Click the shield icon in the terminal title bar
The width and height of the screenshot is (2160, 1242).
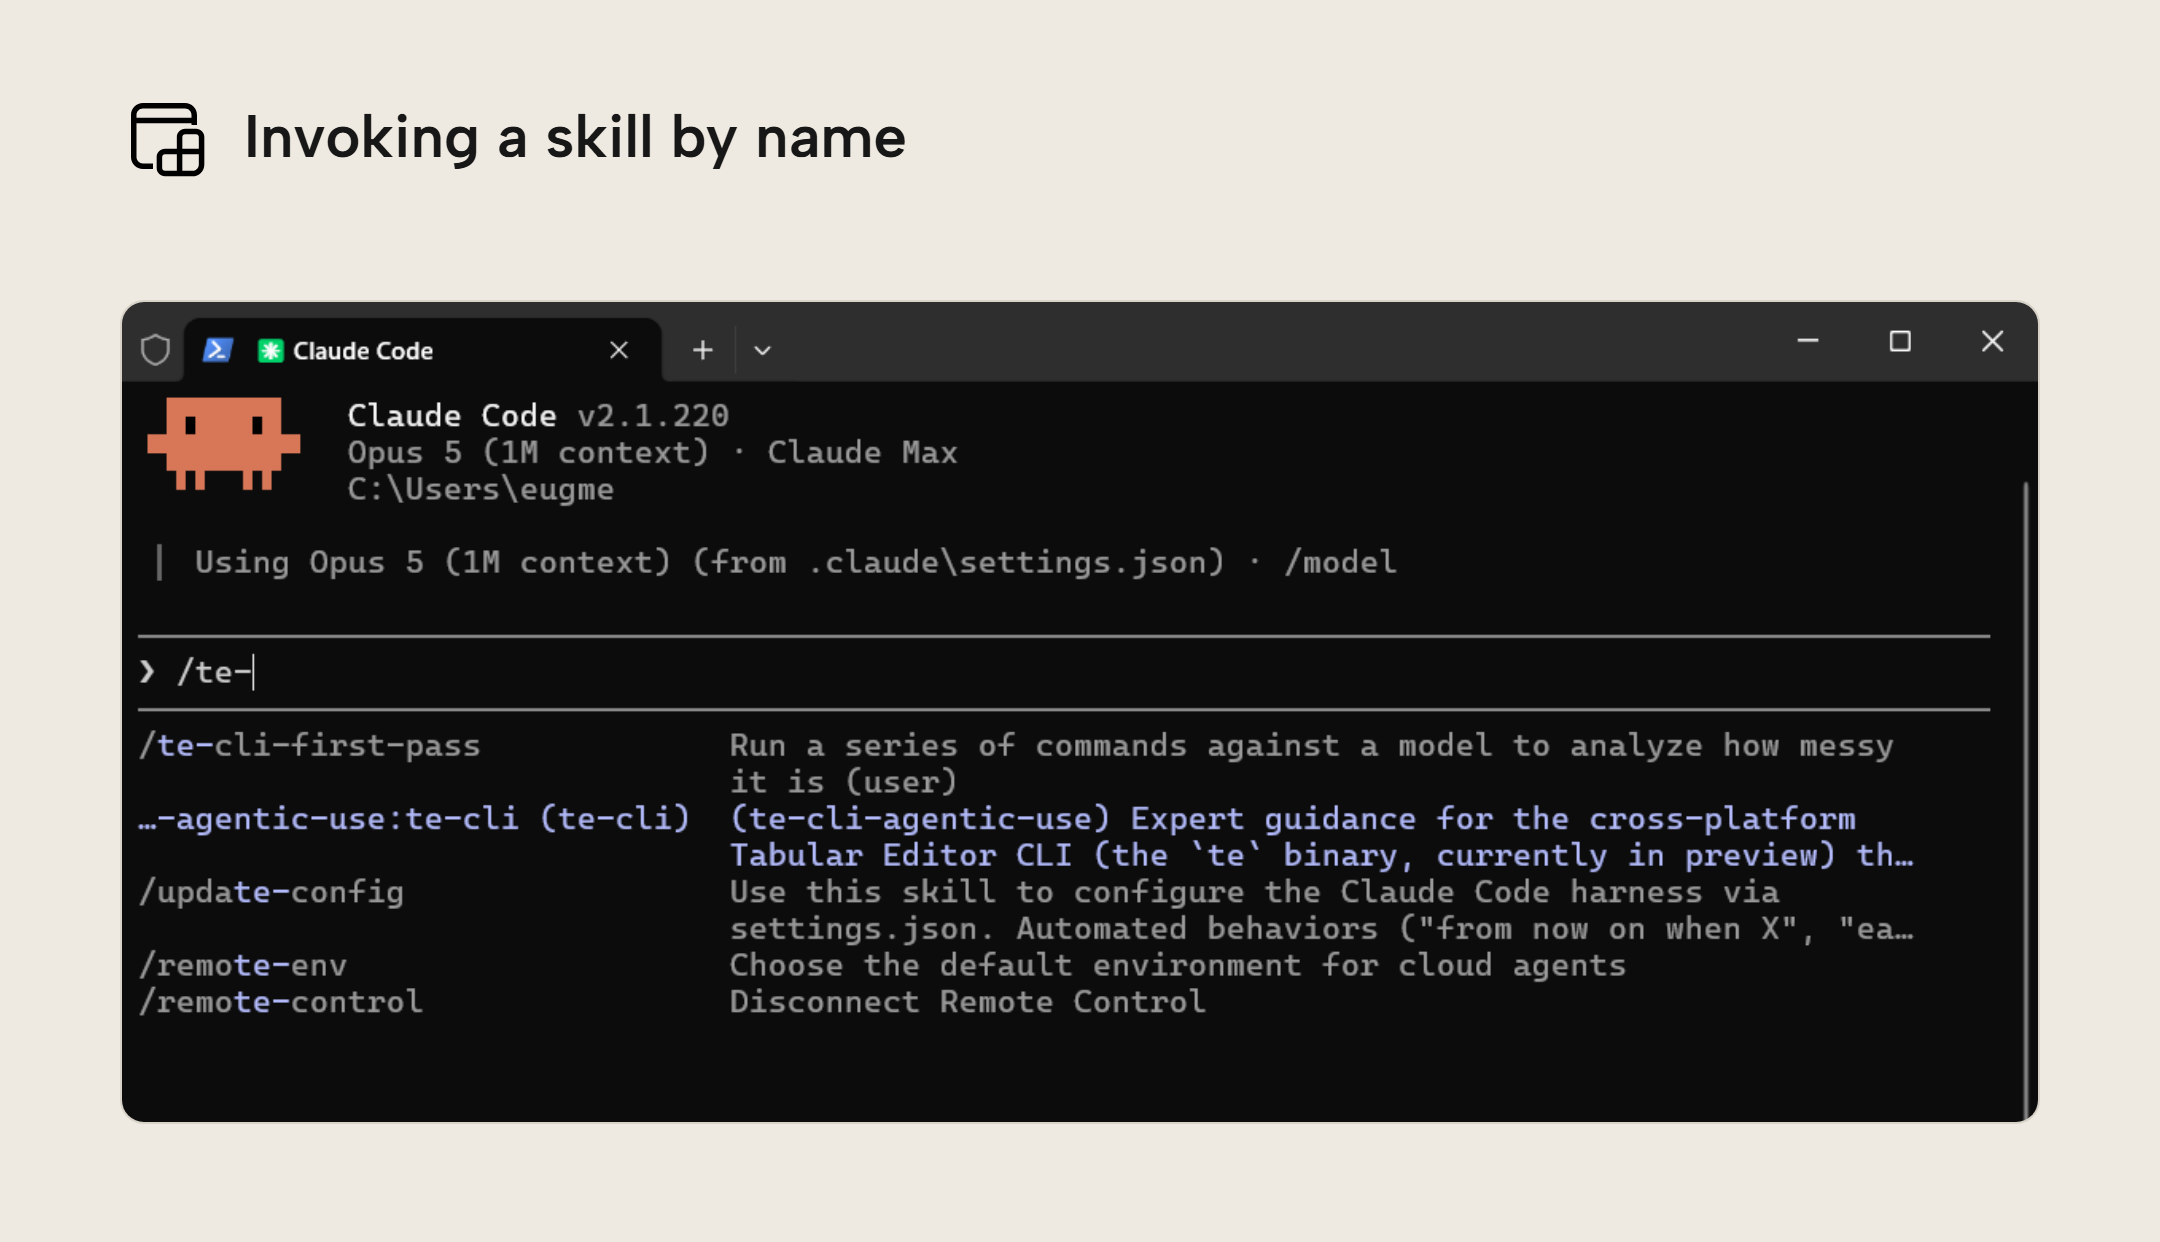[x=155, y=350]
